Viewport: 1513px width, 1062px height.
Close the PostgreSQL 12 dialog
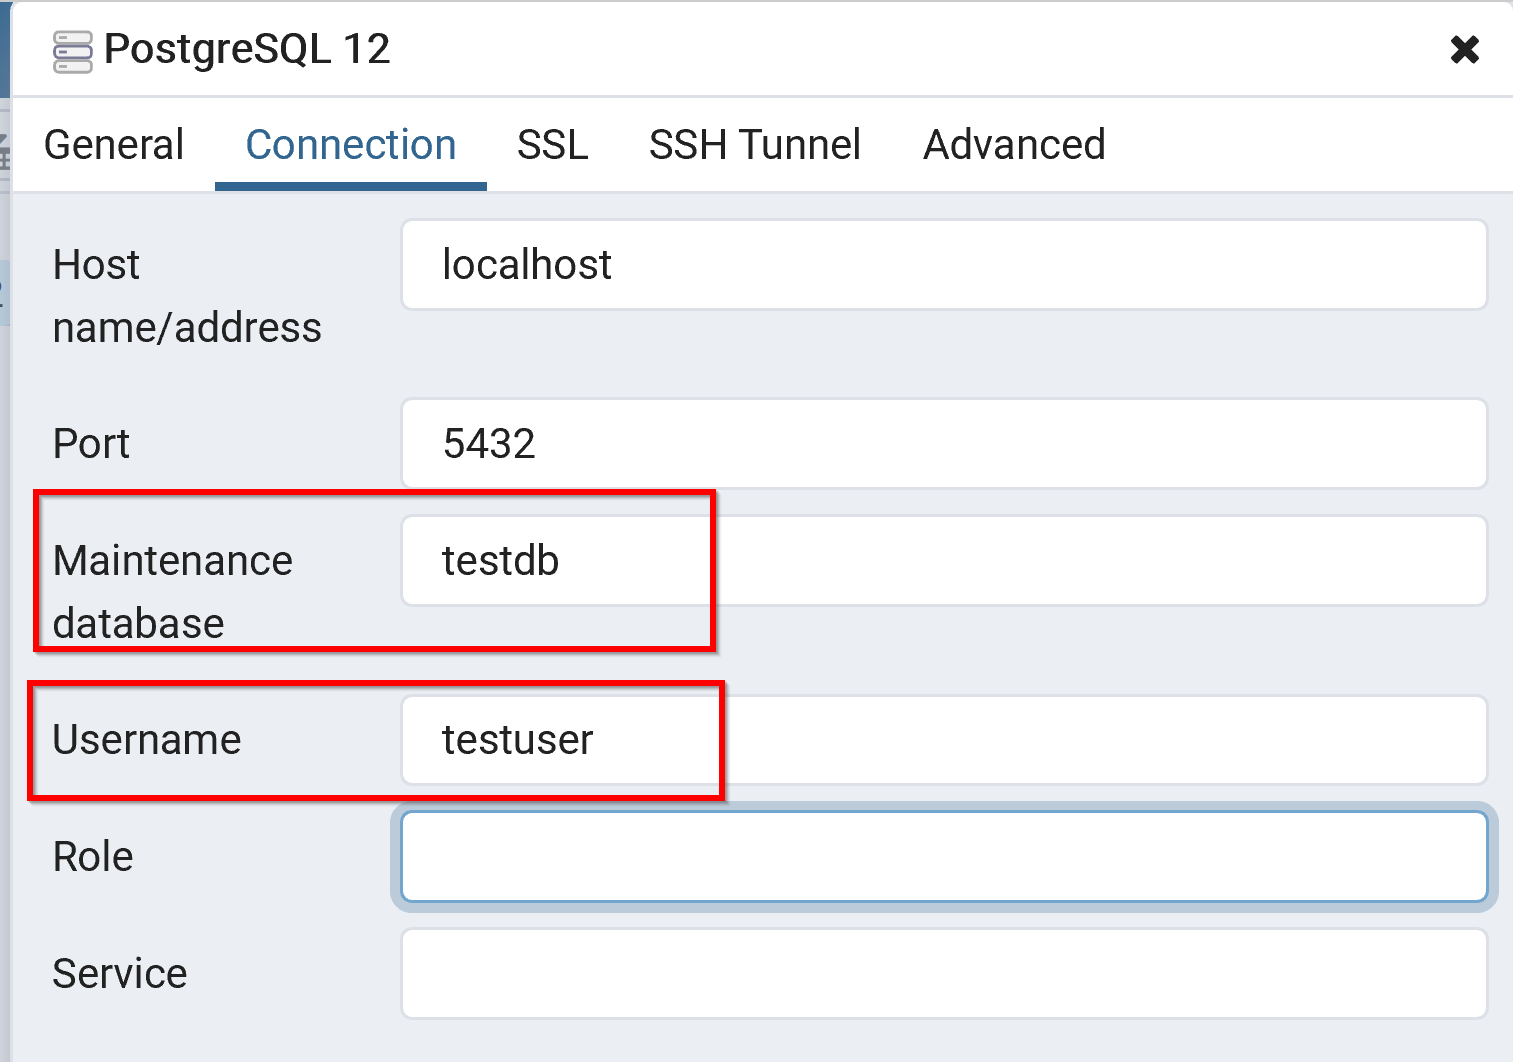1464,49
